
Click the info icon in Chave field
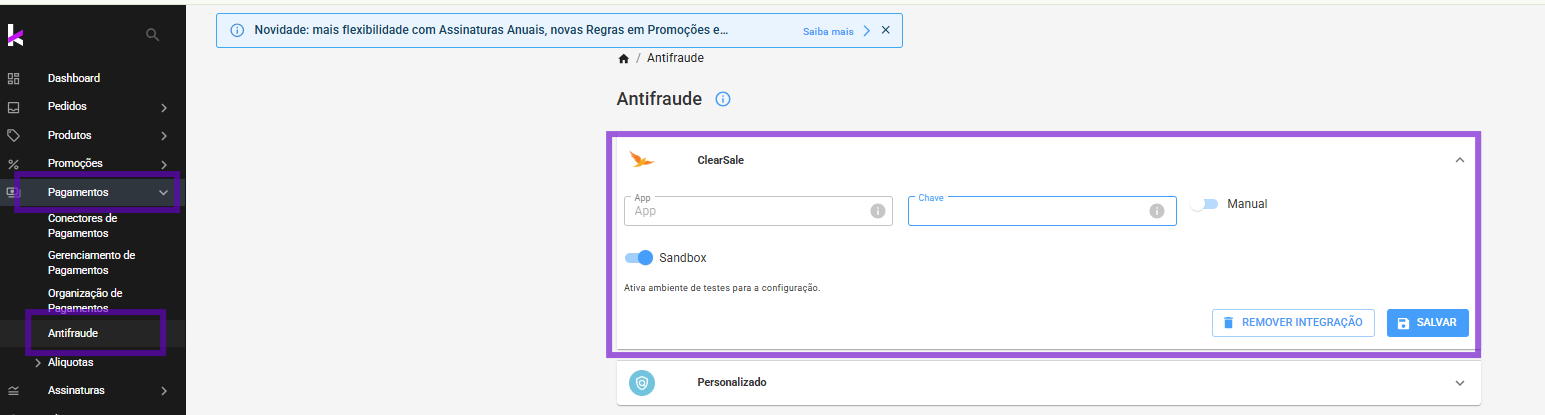(1157, 211)
